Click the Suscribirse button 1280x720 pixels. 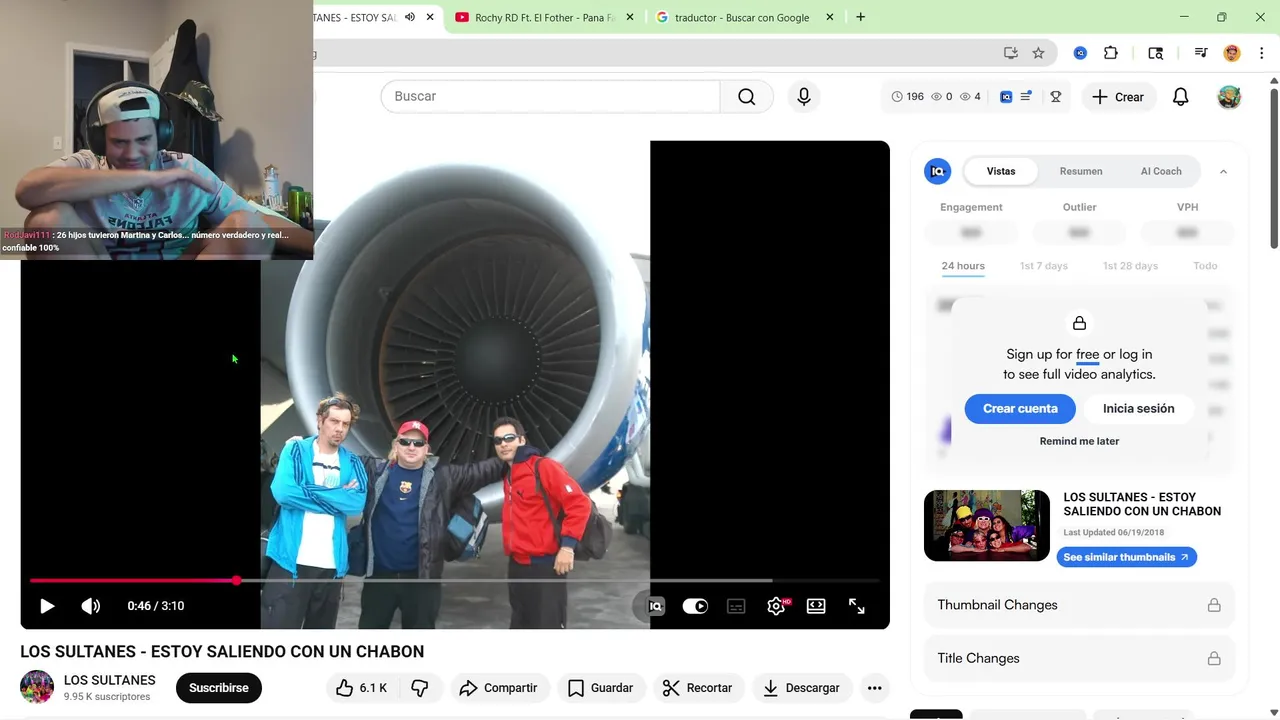coord(219,688)
